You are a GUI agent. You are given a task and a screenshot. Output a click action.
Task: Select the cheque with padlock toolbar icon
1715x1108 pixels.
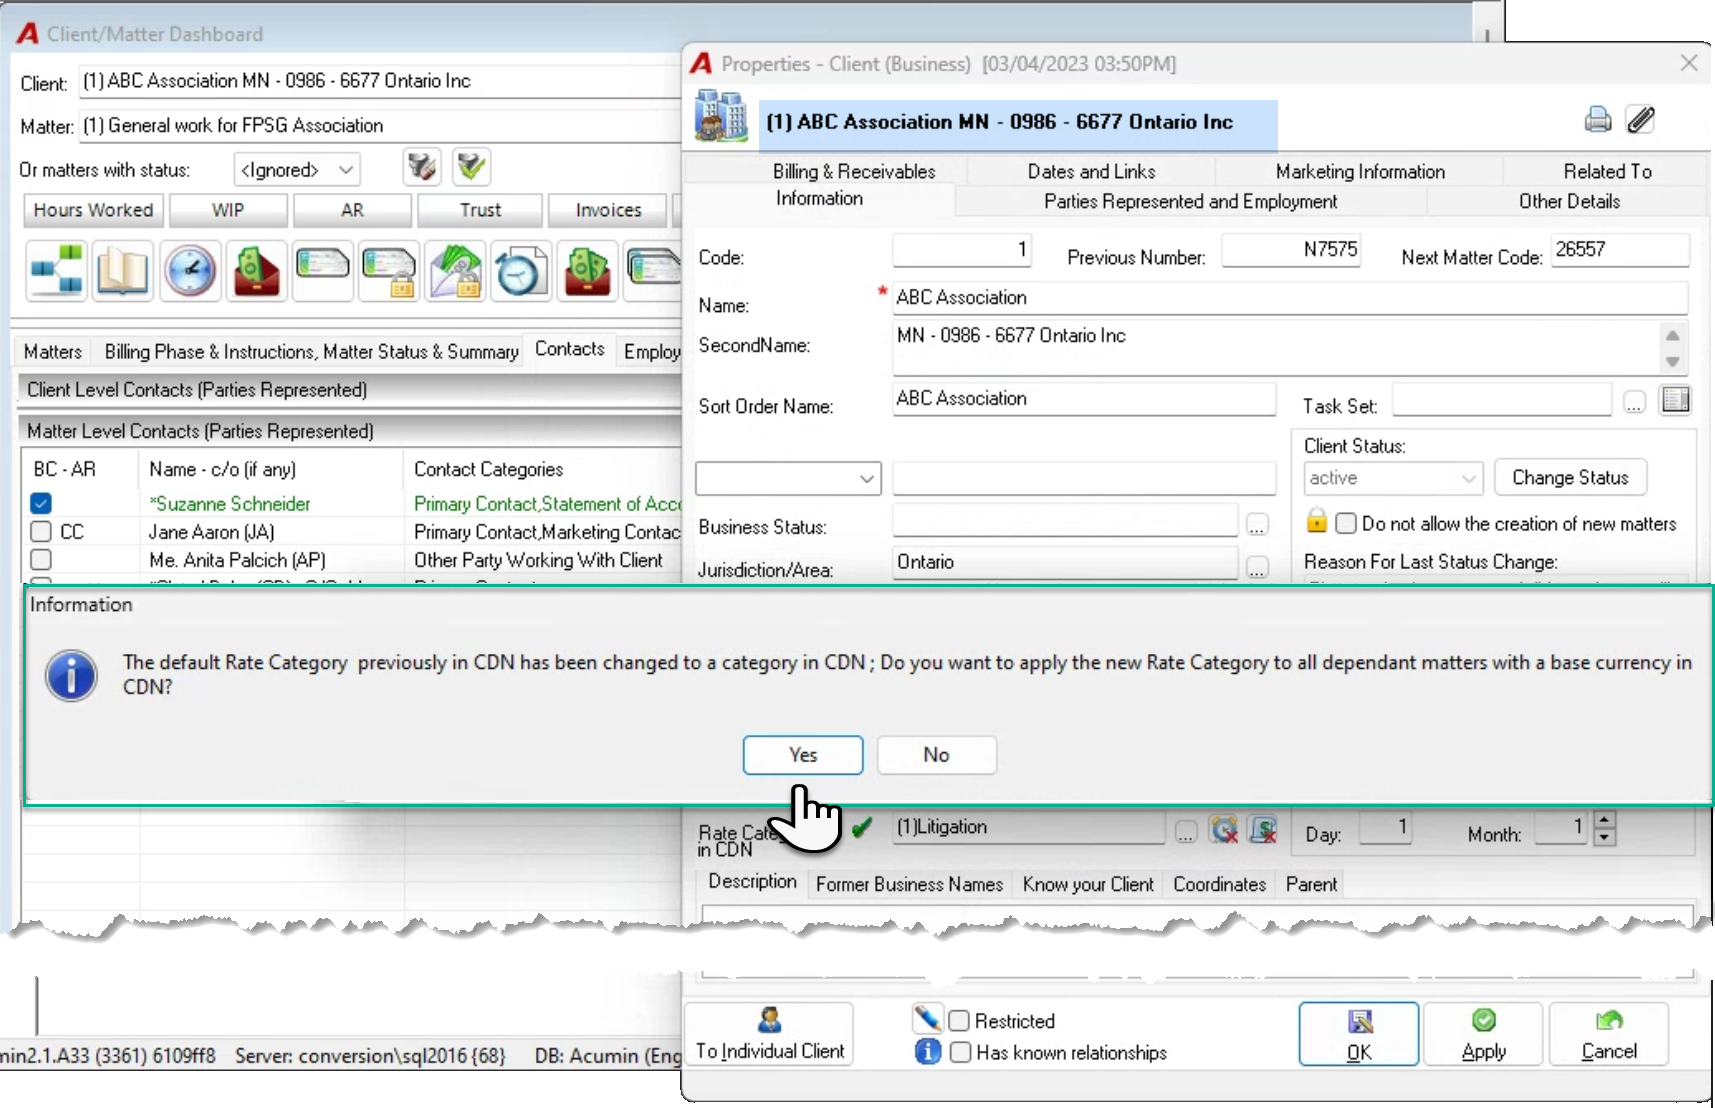[x=389, y=271]
